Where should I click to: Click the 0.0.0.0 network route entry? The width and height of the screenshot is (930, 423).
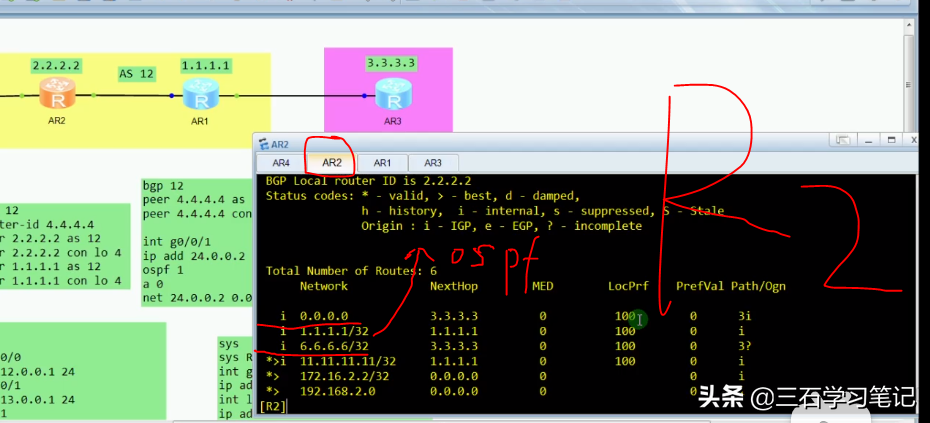[x=324, y=316]
